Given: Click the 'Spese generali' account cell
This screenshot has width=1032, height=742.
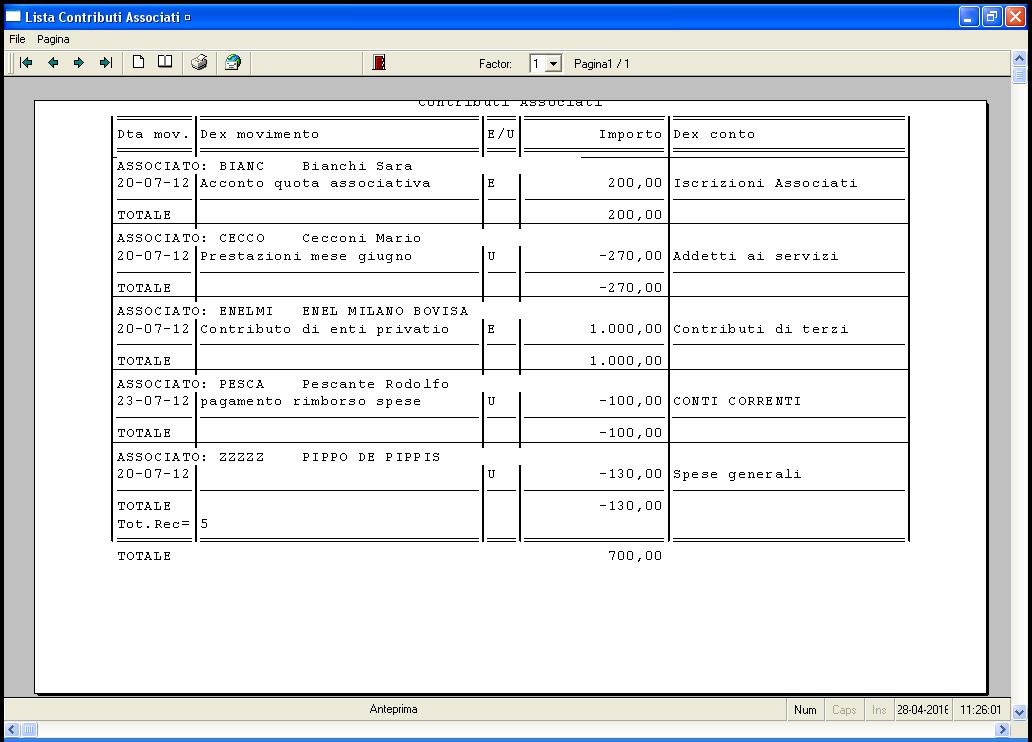Looking at the screenshot, I should coord(737,474).
